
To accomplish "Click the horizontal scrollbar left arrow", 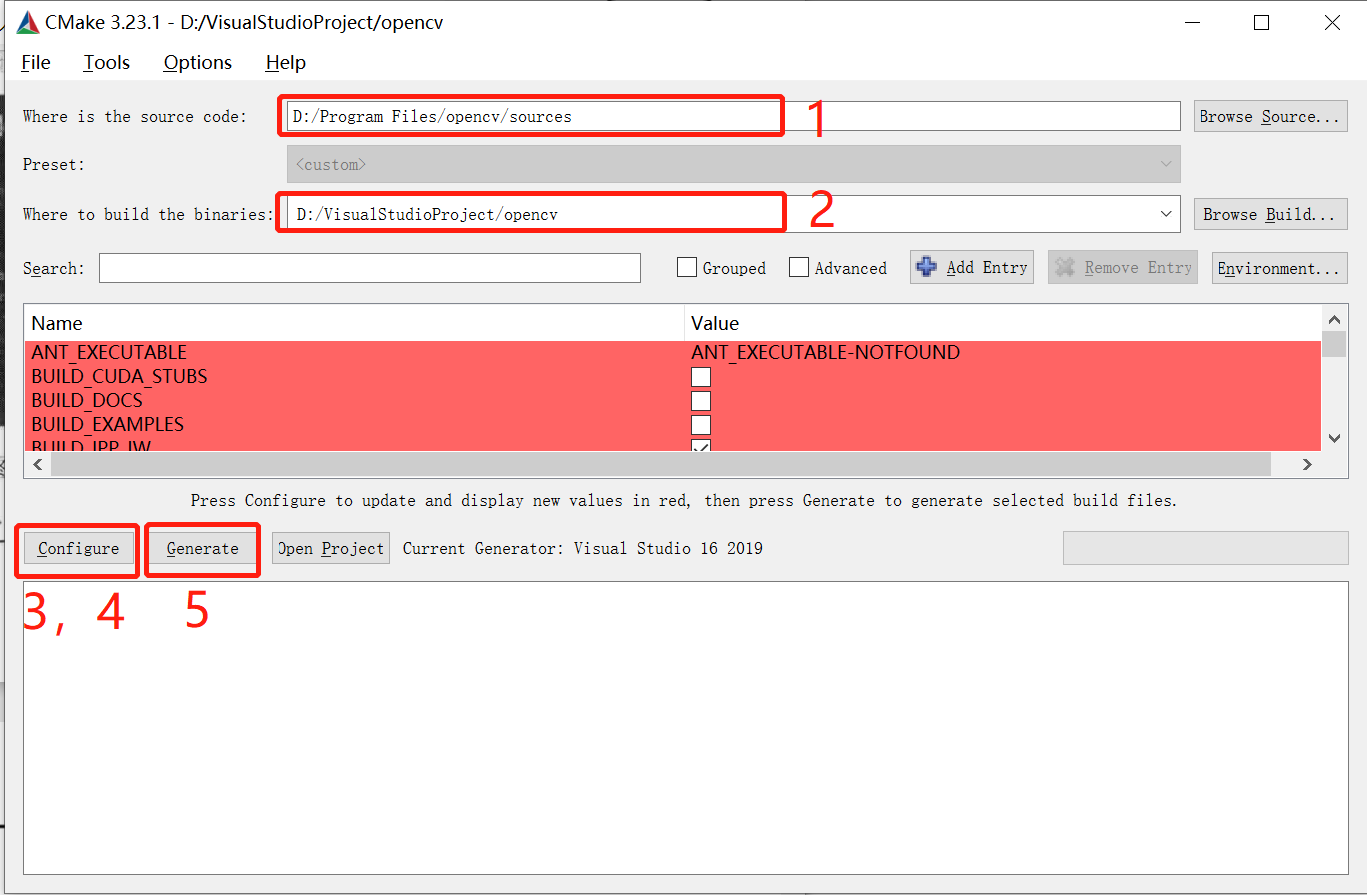I will click(x=38, y=464).
